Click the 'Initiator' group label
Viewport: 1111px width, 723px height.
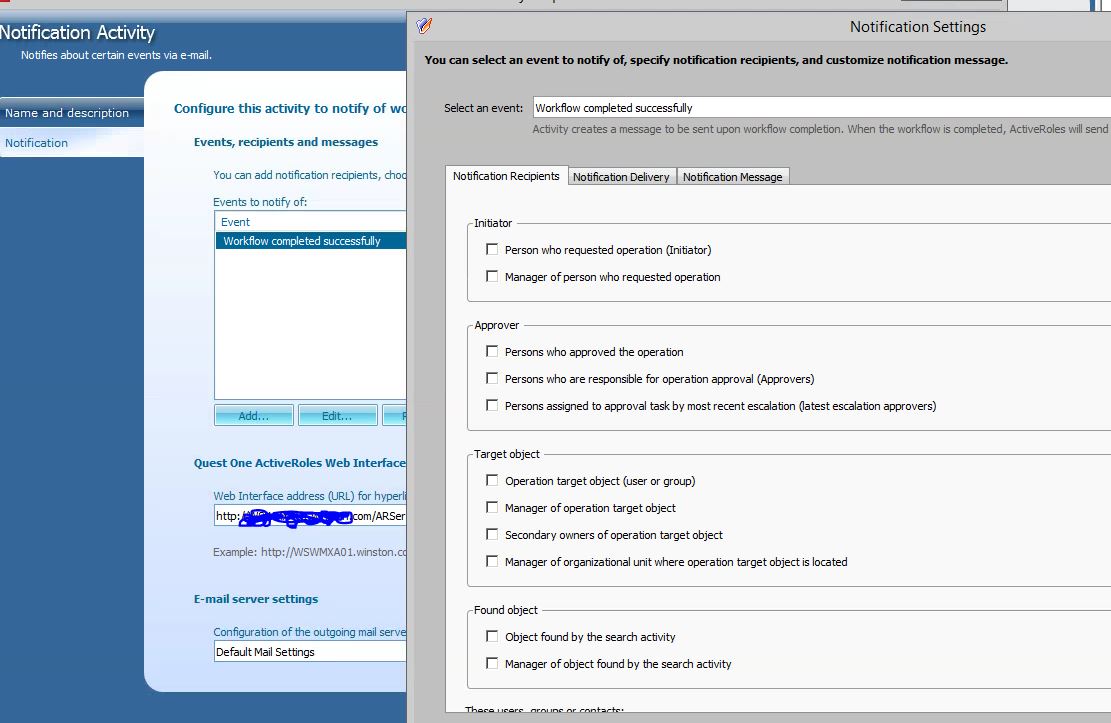tap(493, 223)
